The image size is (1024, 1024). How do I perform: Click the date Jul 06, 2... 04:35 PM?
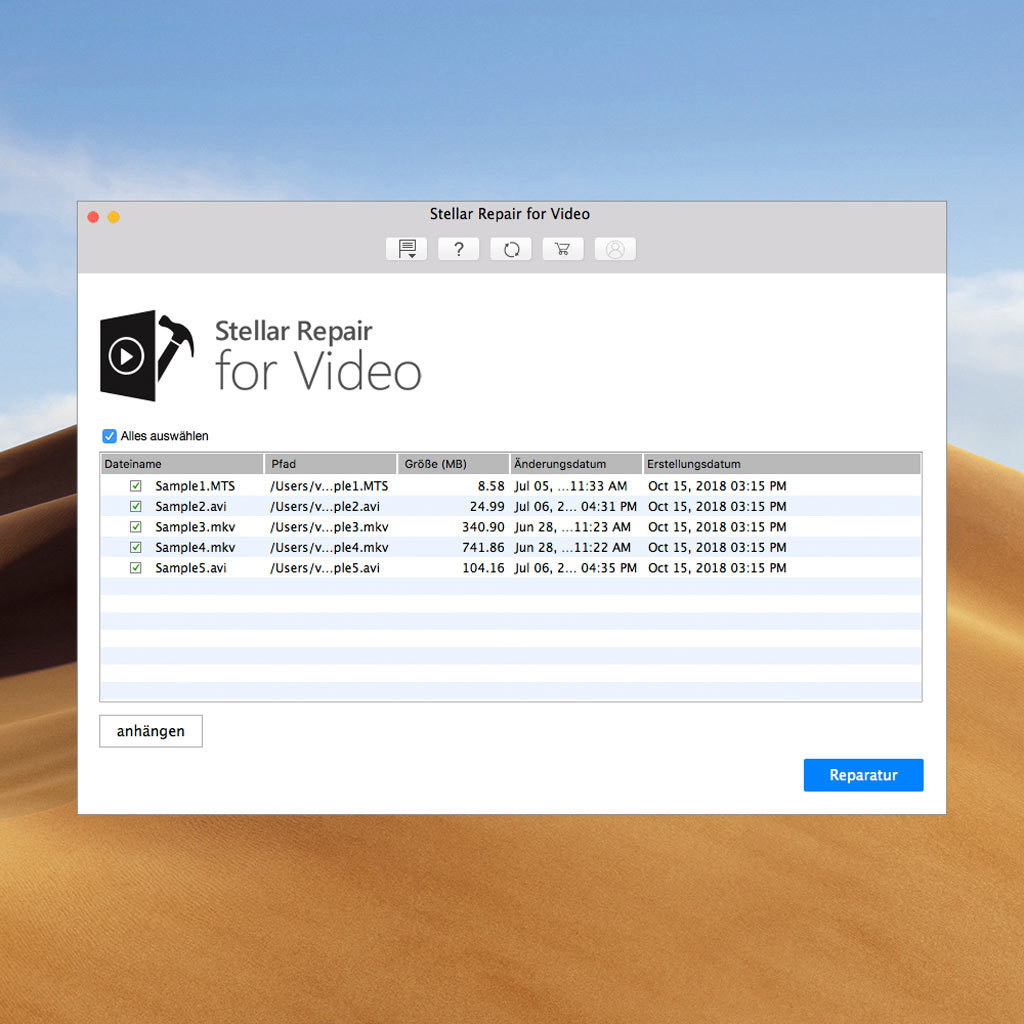(x=575, y=568)
